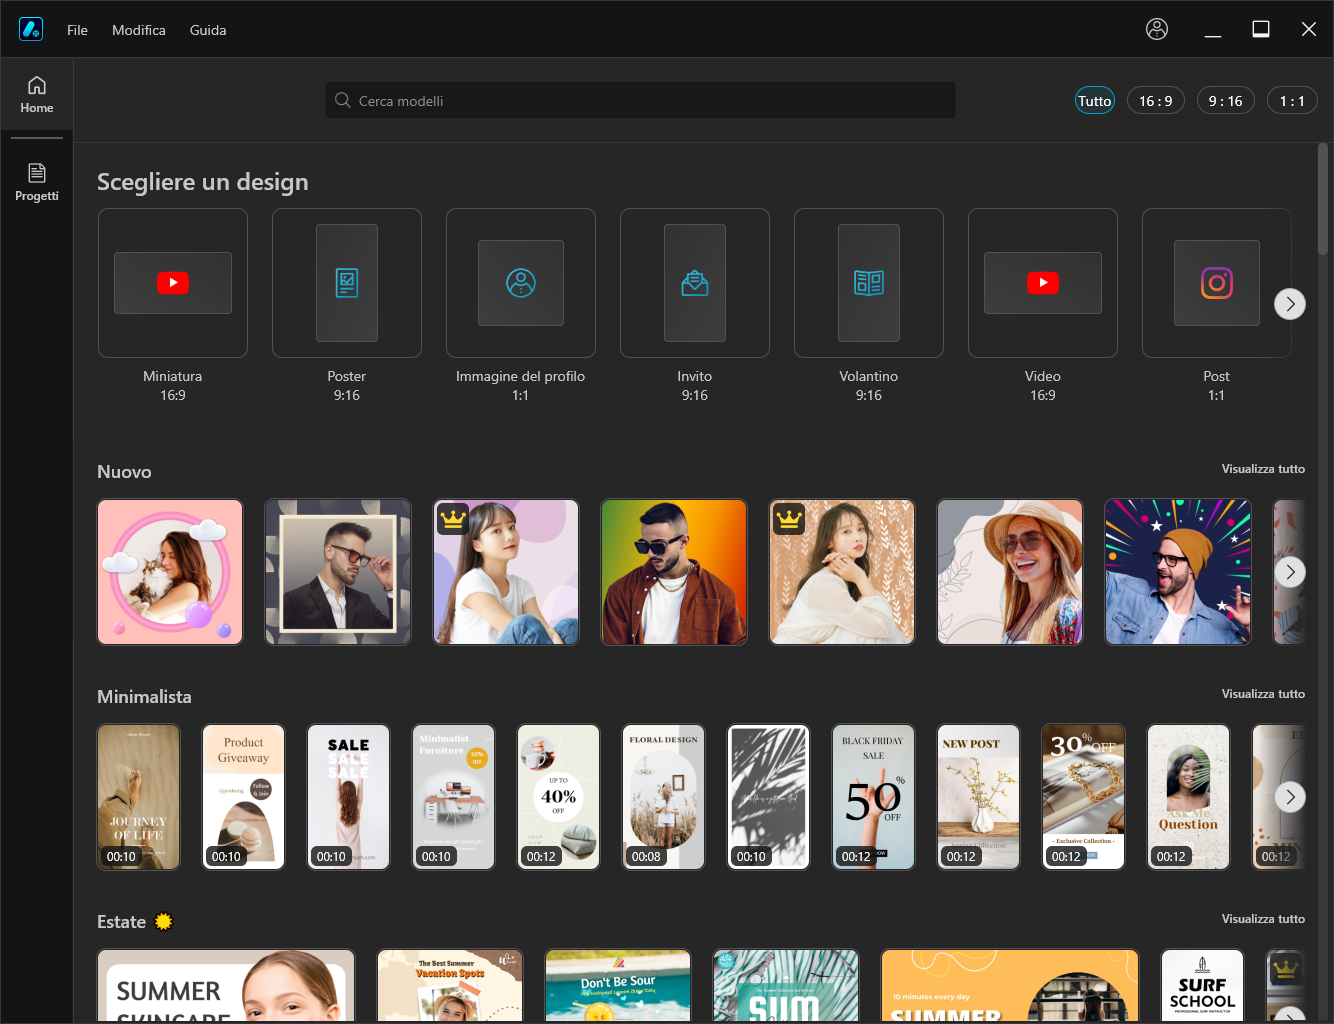Click the crown badge on beige leaf template

pos(789,518)
